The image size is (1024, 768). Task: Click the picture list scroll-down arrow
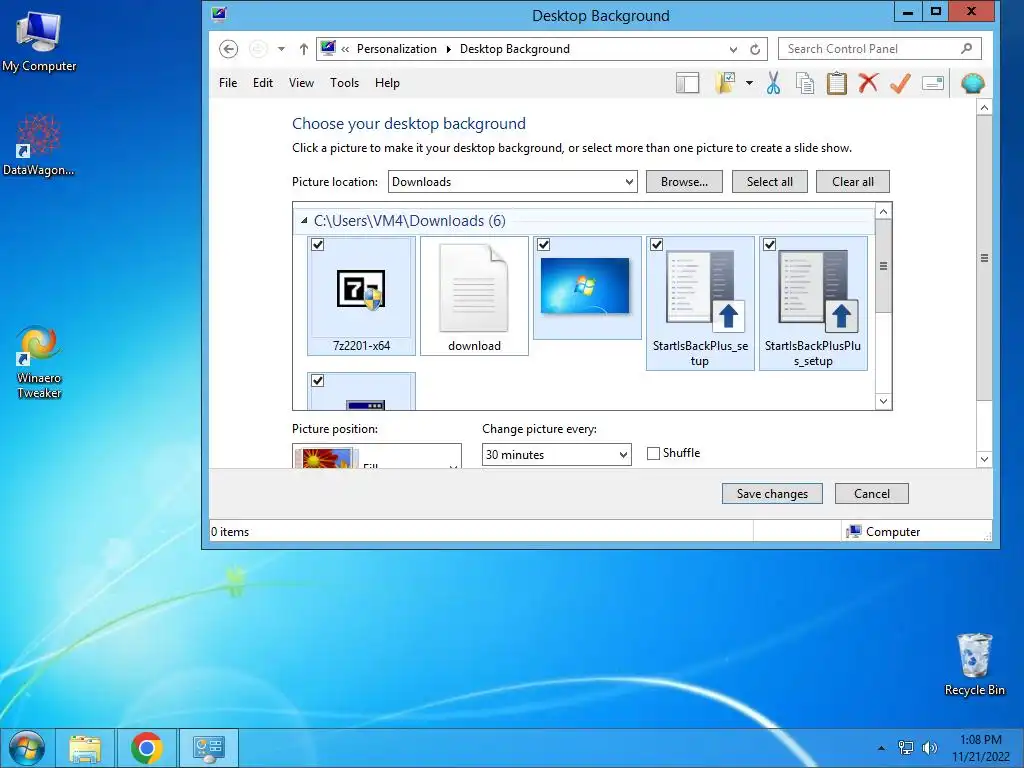coord(883,401)
